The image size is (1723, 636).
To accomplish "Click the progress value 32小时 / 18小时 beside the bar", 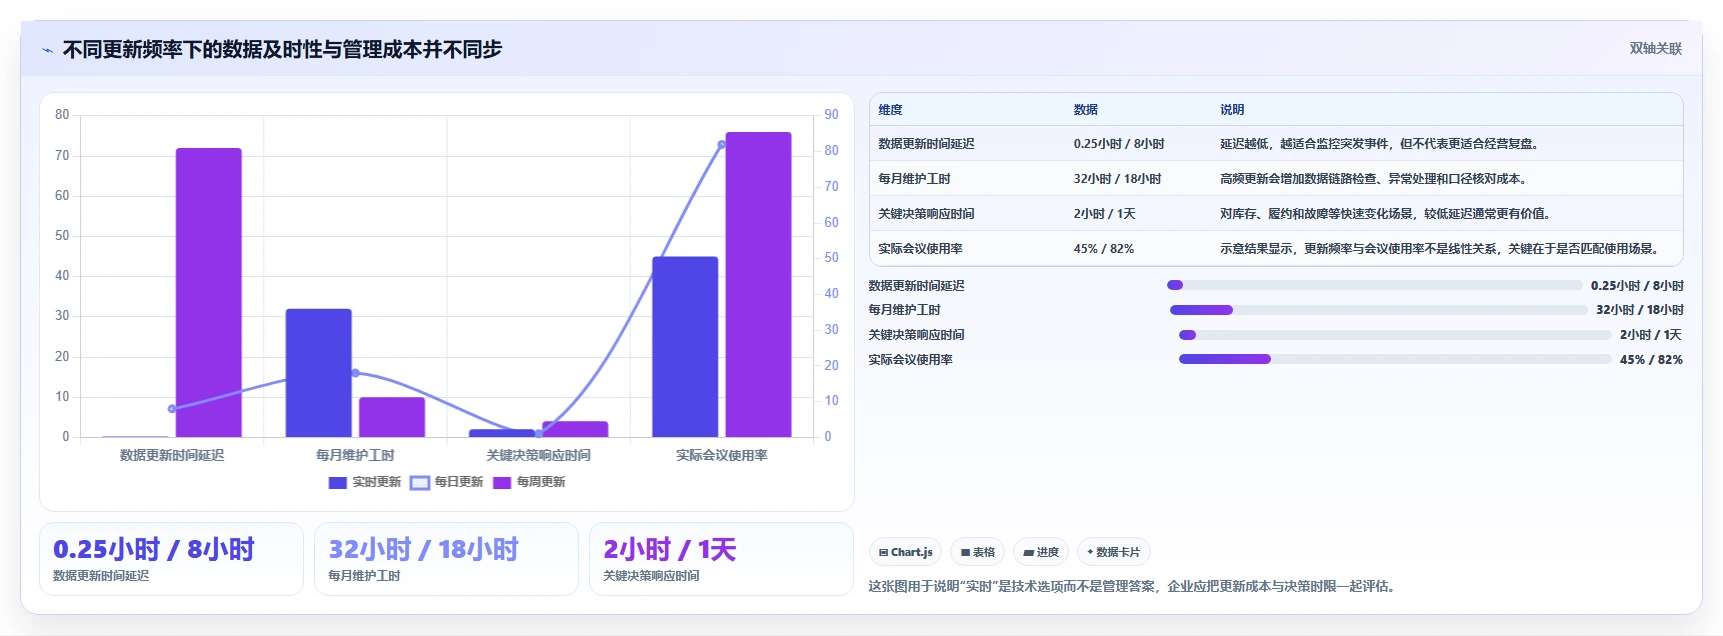I will 1640,310.
